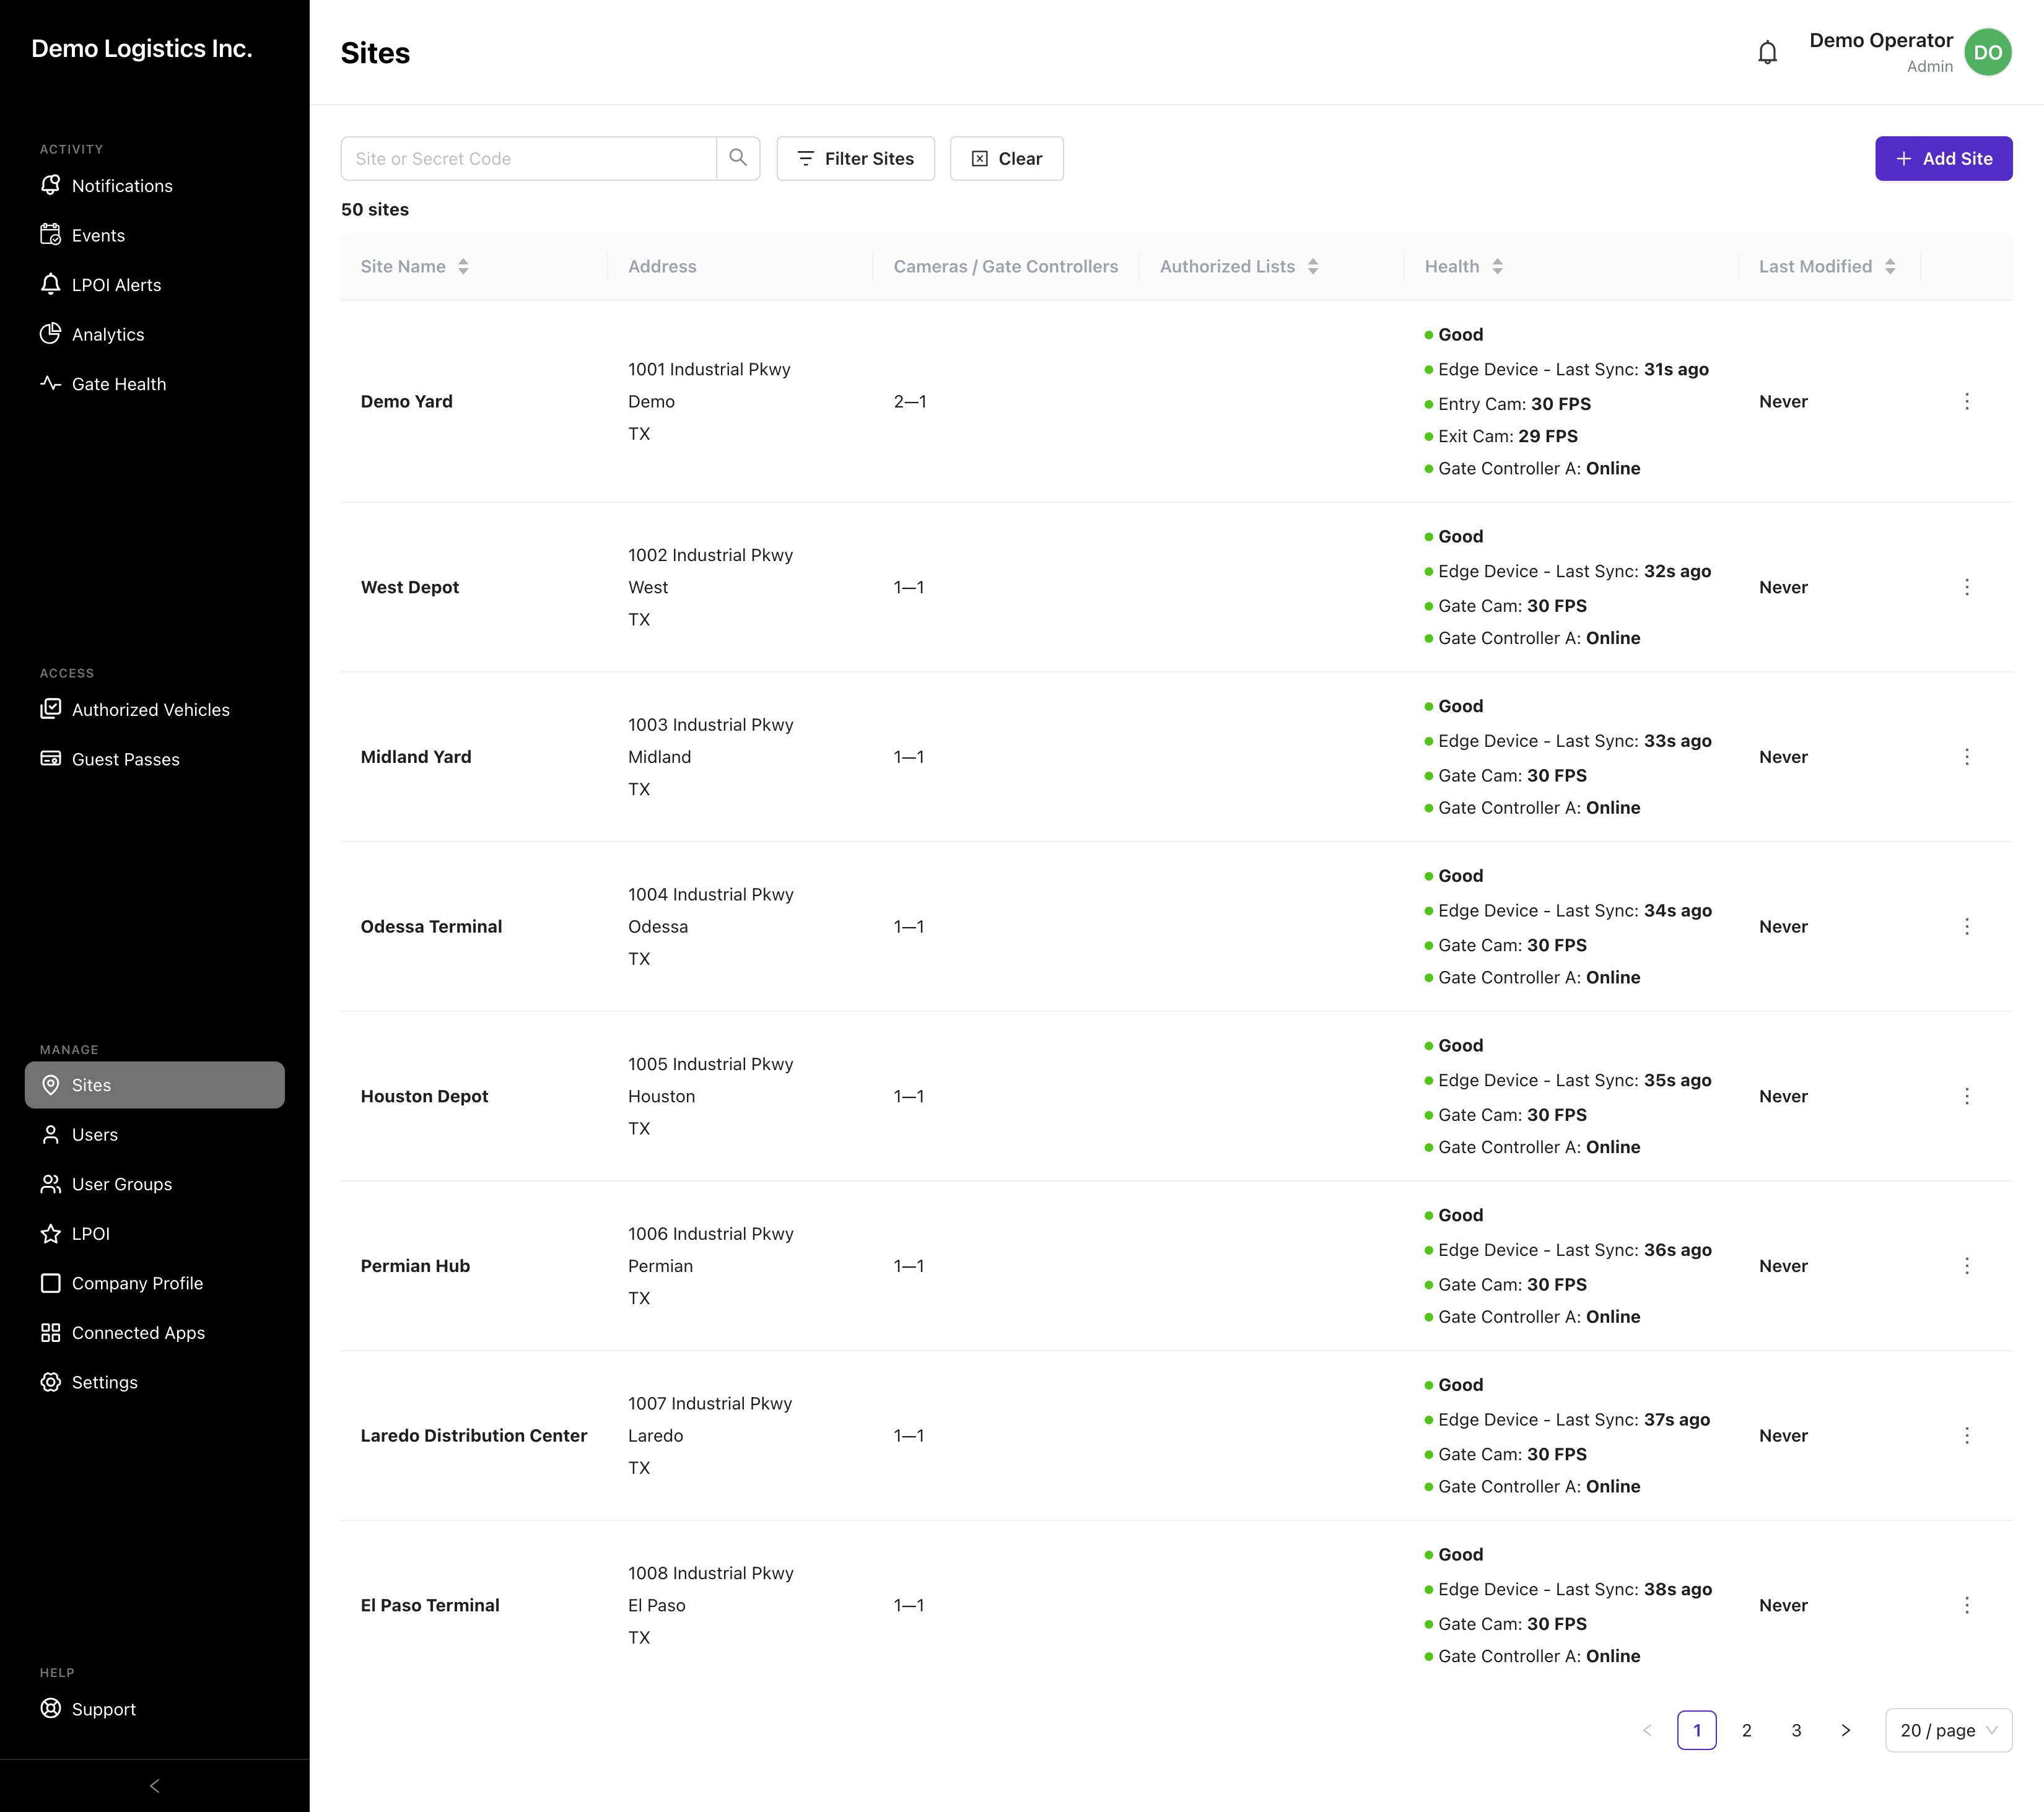Click West Depot site name
2044x1812 pixels.
[409, 587]
